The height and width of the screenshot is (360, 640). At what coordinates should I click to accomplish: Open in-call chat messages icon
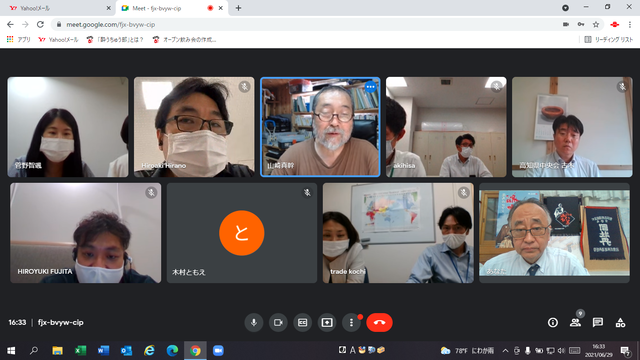point(598,322)
